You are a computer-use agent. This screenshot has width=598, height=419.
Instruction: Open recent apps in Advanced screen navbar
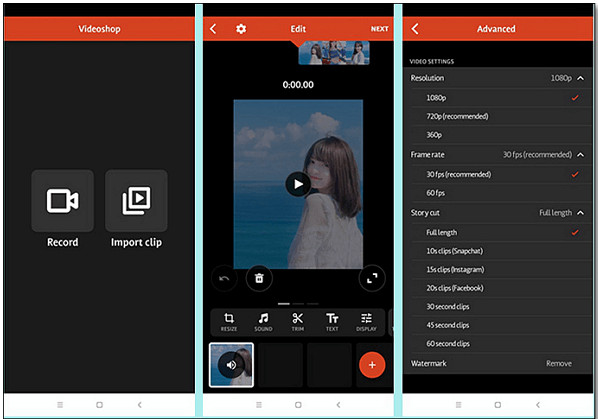[x=458, y=405]
